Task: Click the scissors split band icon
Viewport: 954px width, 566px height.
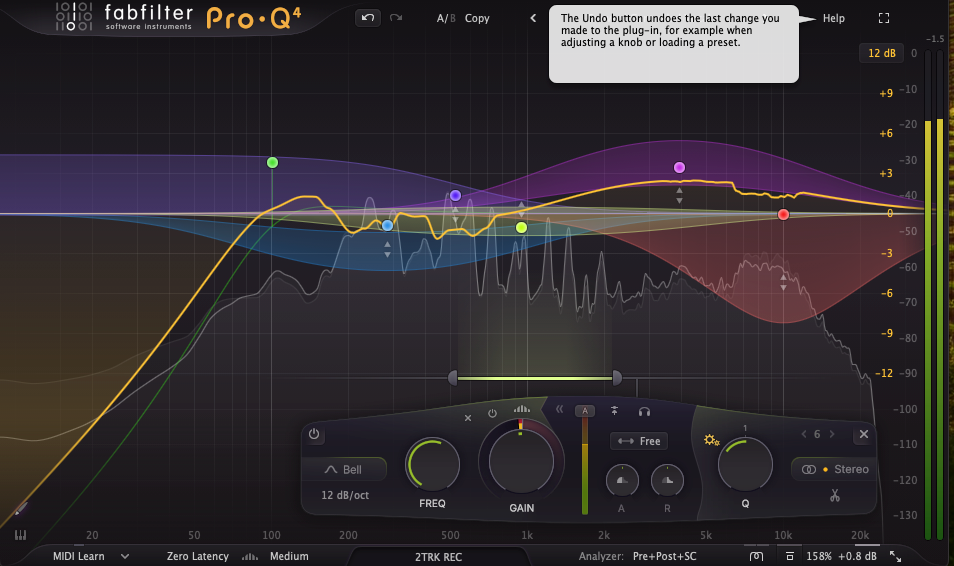Action: (834, 496)
